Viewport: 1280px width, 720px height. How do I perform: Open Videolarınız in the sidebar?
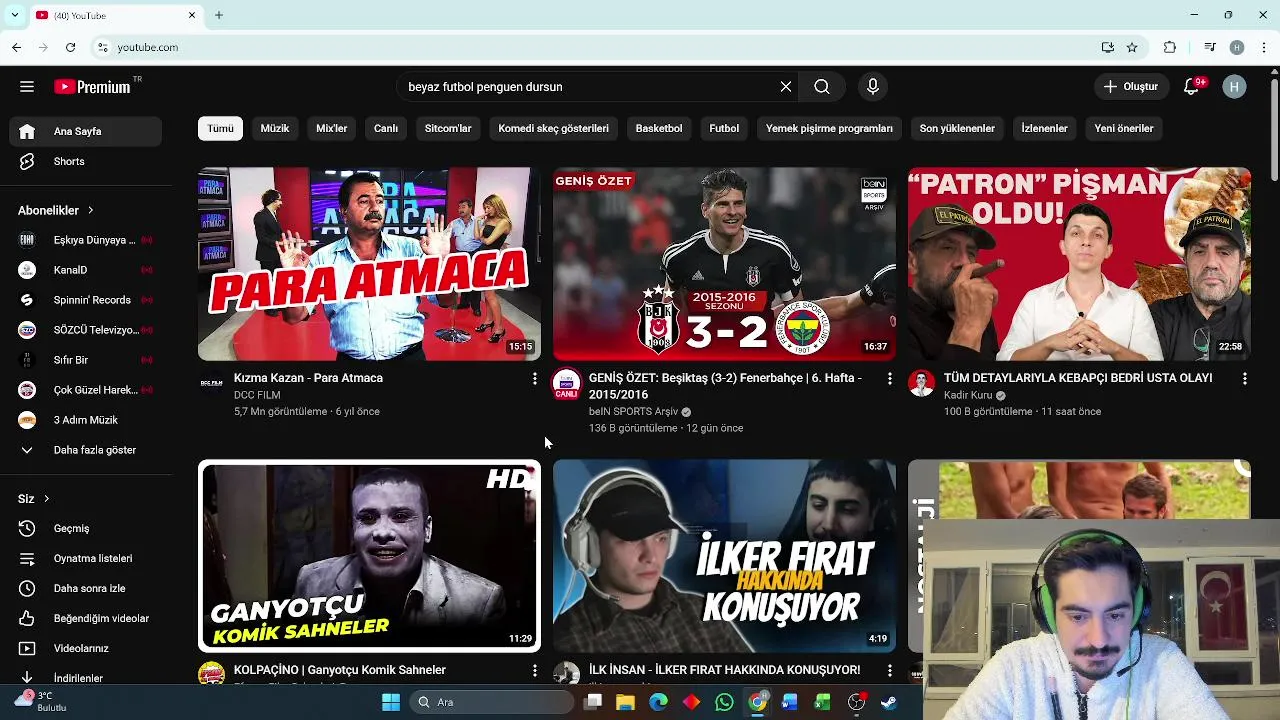coord(86,648)
